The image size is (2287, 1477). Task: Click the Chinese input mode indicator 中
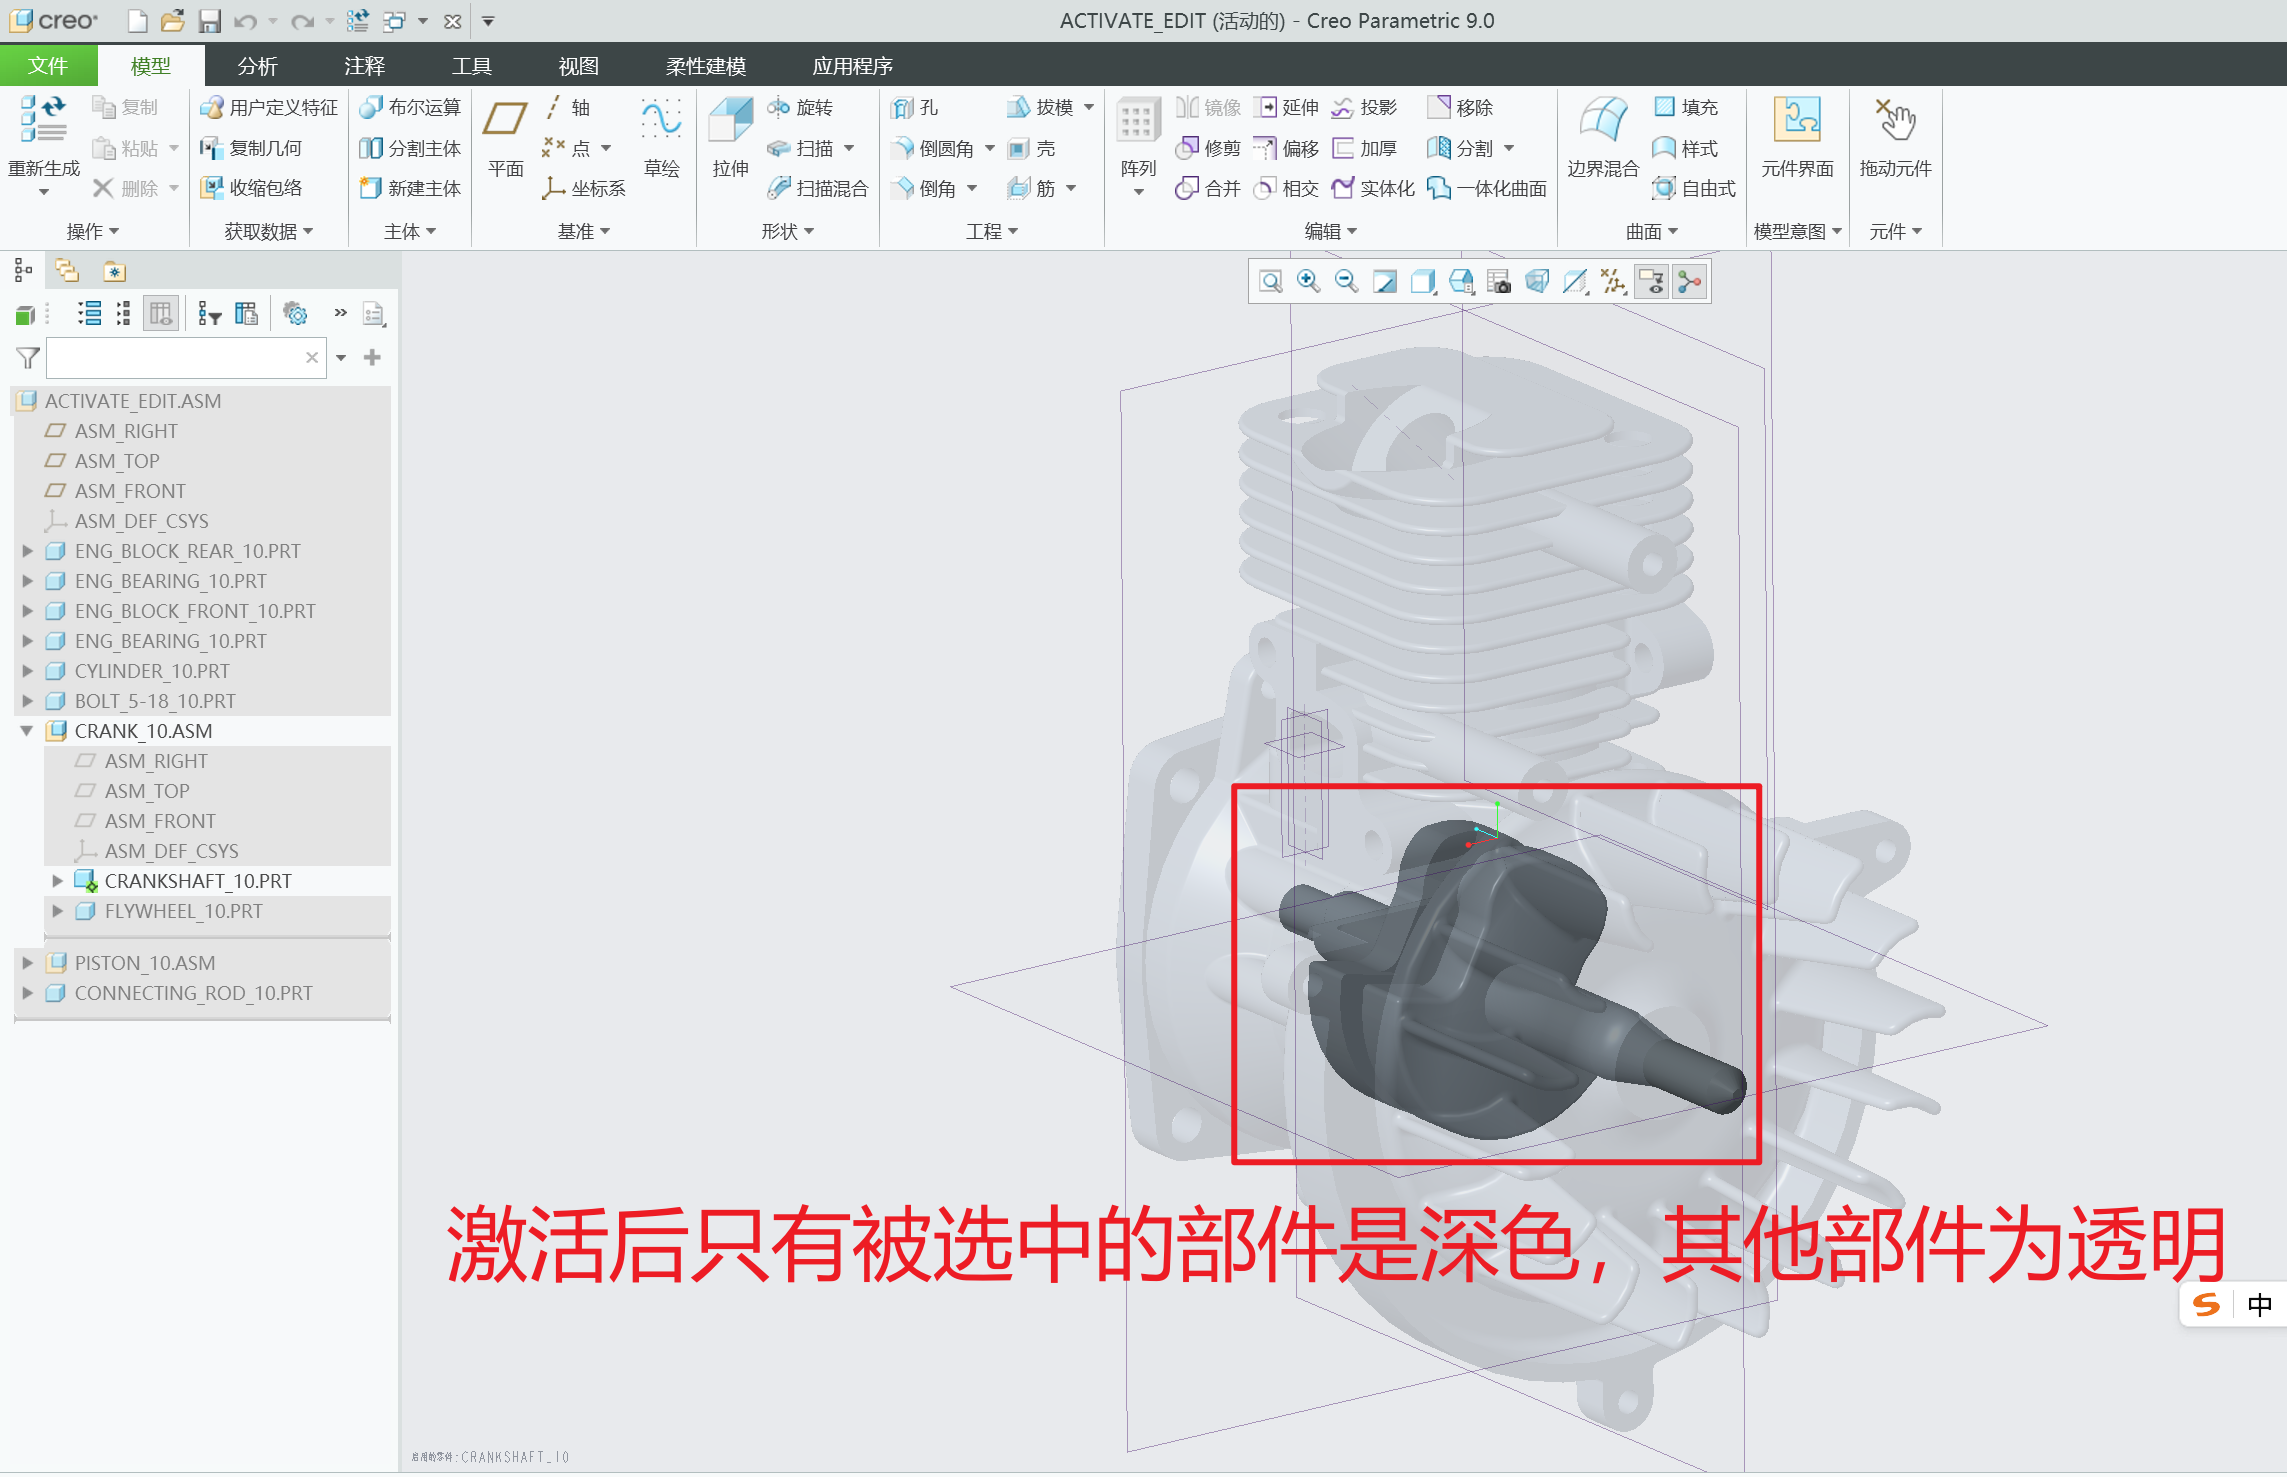pos(2258,1305)
